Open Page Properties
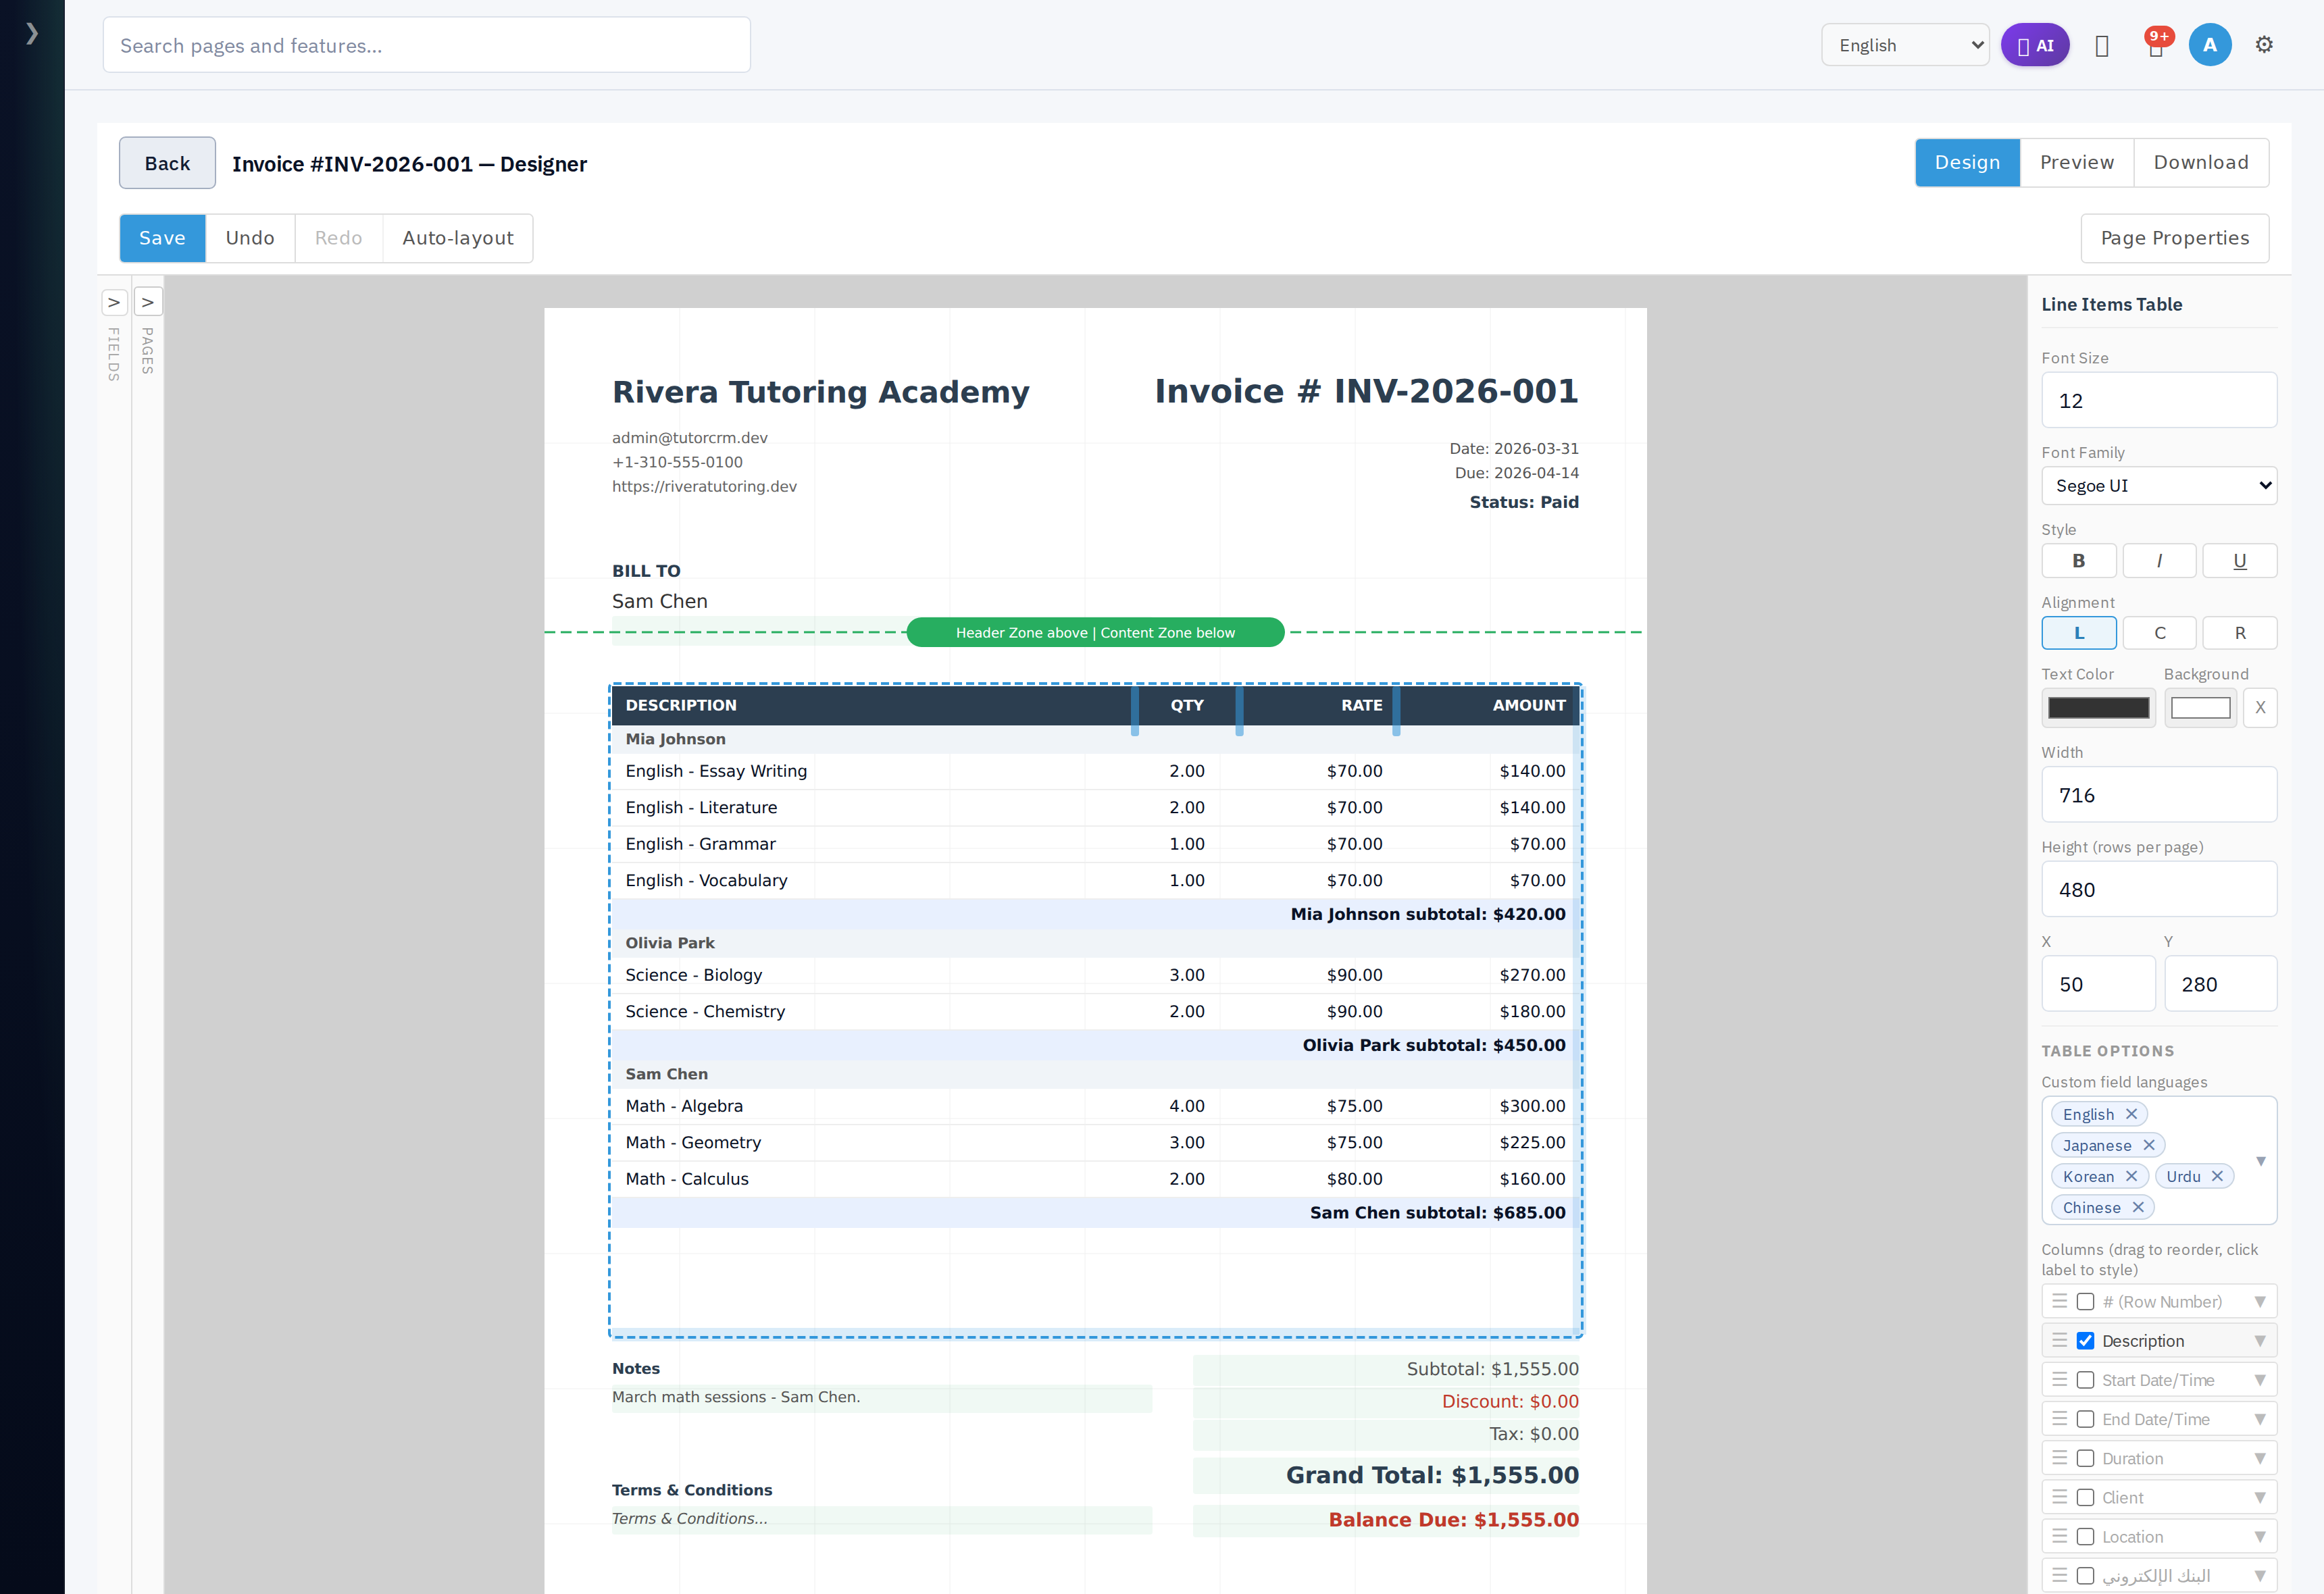 click(2175, 238)
